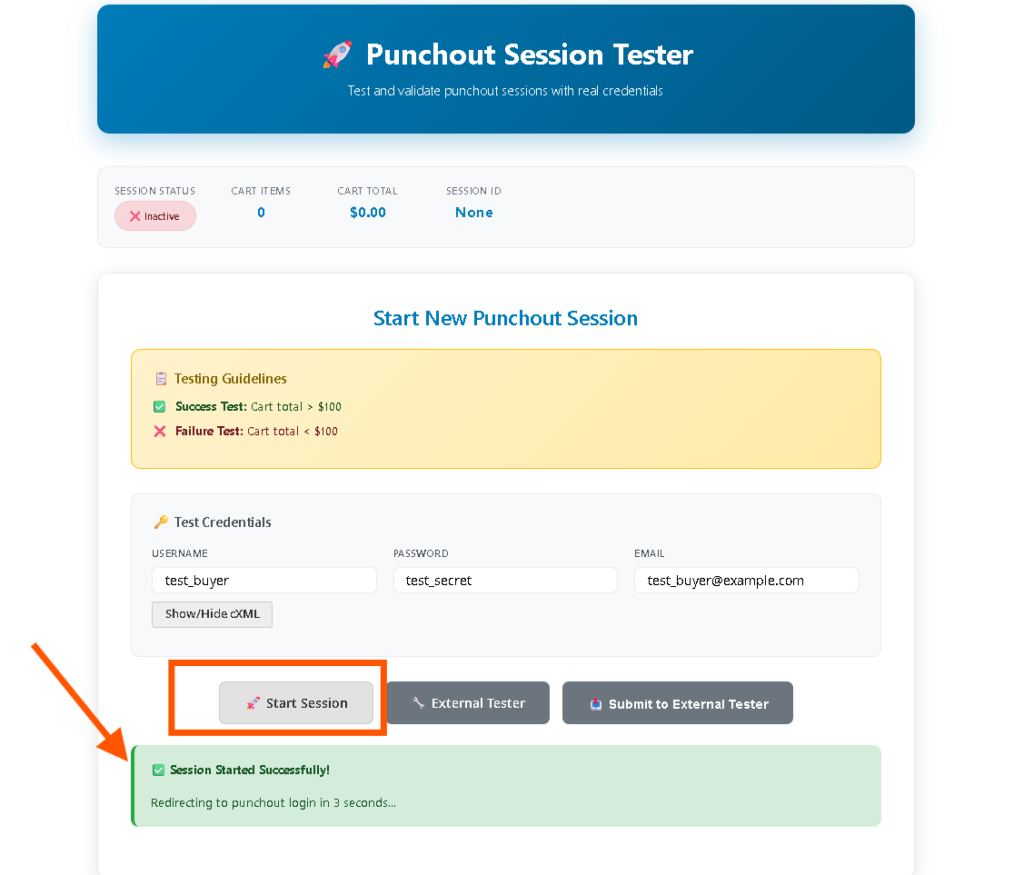Click the clipboard icon beside Testing Guidelines
This screenshot has height=875, width=1024.
click(160, 379)
